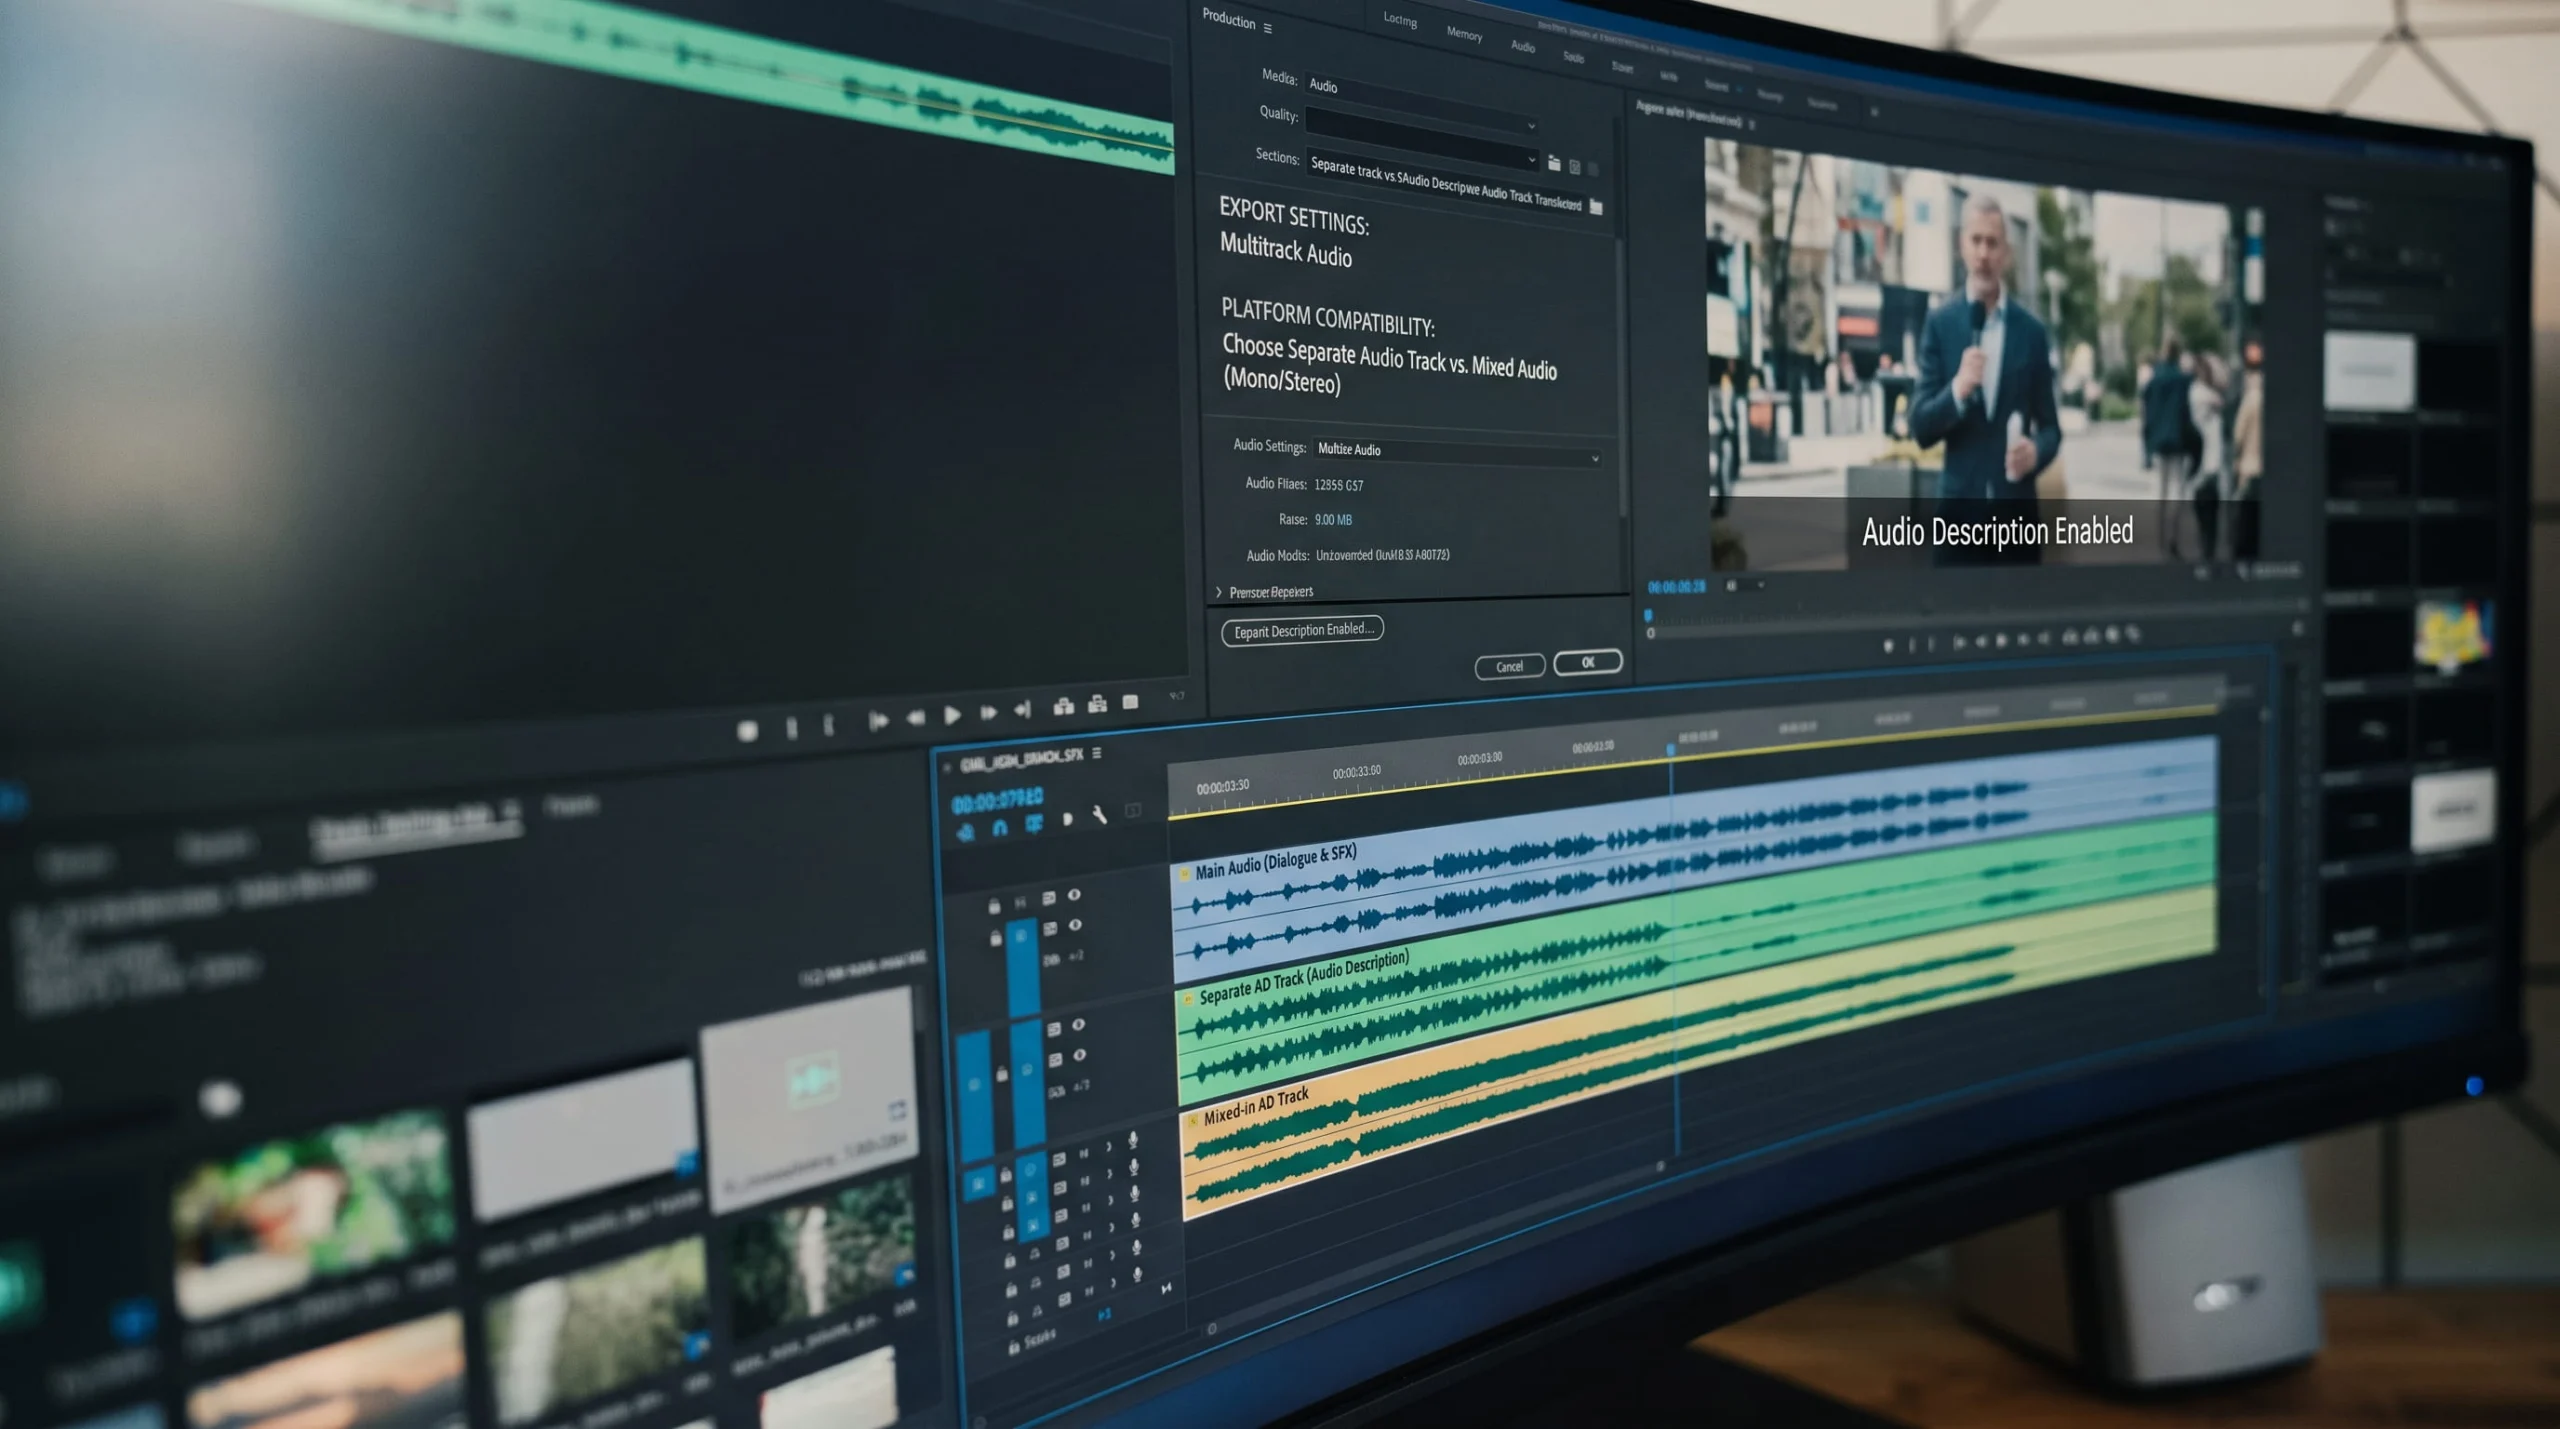
Task: Toggle the lowest eye icon in track headers
Action: pyautogui.click(x=1079, y=1055)
